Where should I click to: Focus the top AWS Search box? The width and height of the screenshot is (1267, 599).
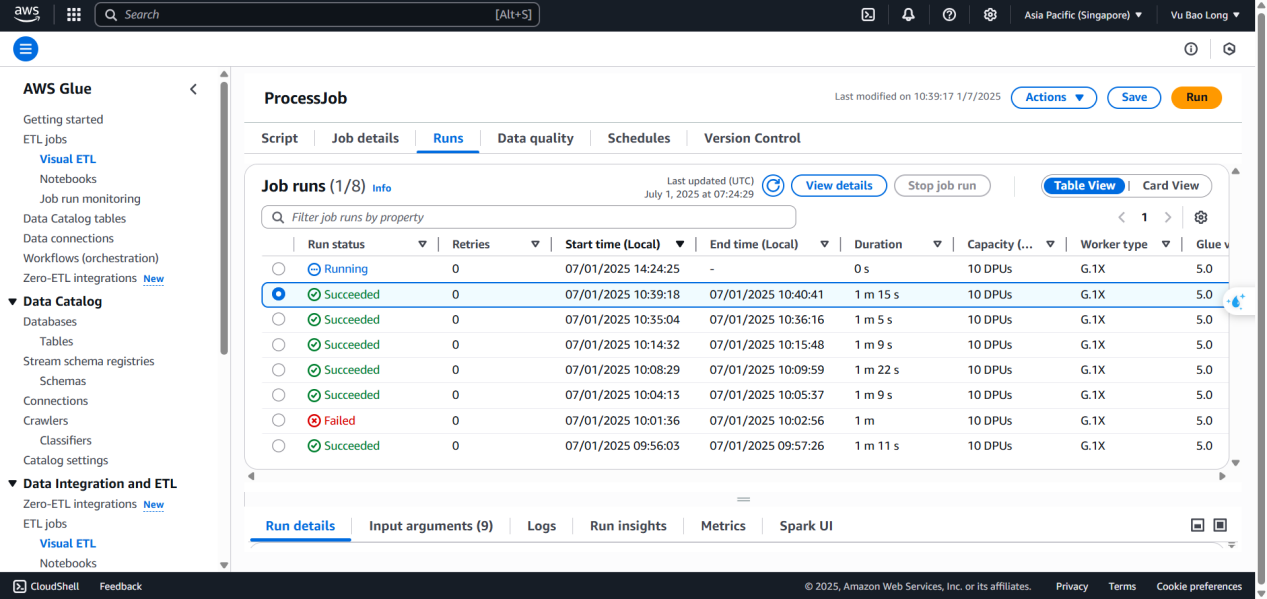click(x=317, y=15)
